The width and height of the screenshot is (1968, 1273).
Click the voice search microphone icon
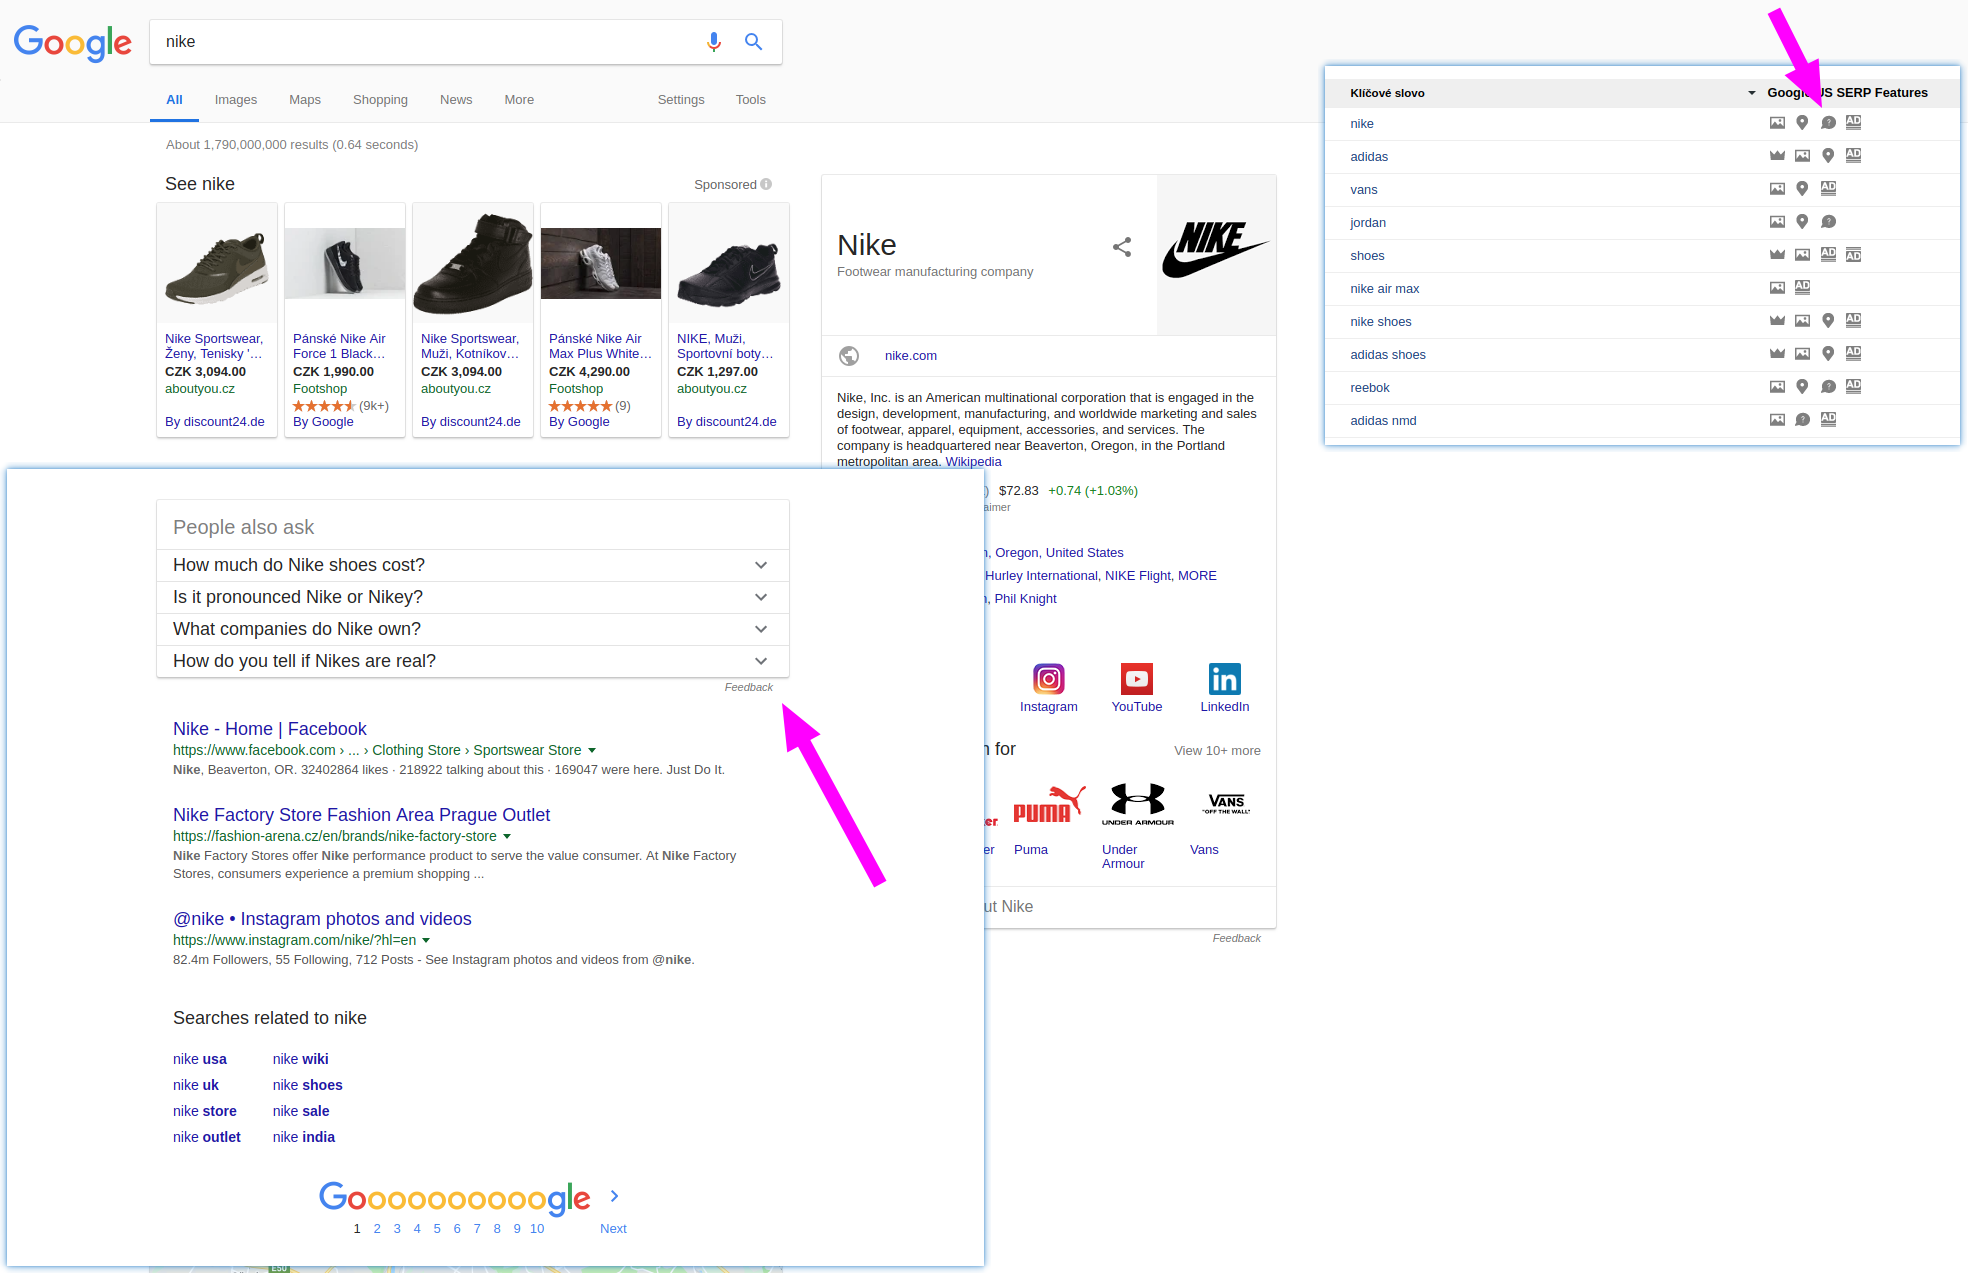coord(713,42)
